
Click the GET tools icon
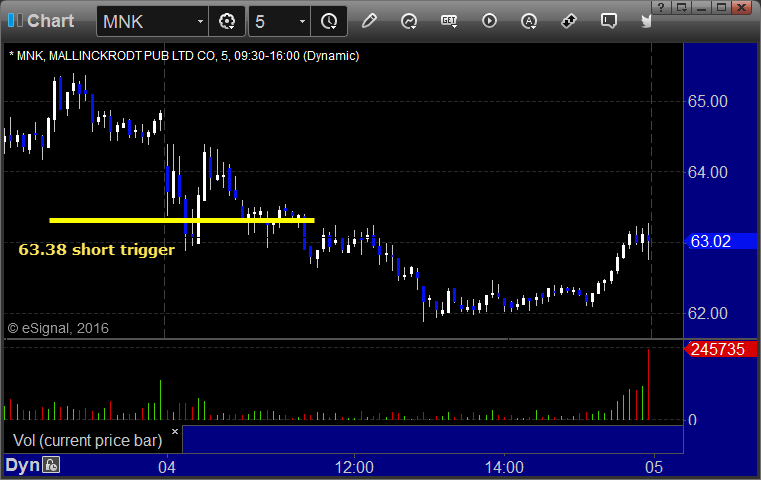(x=449, y=21)
